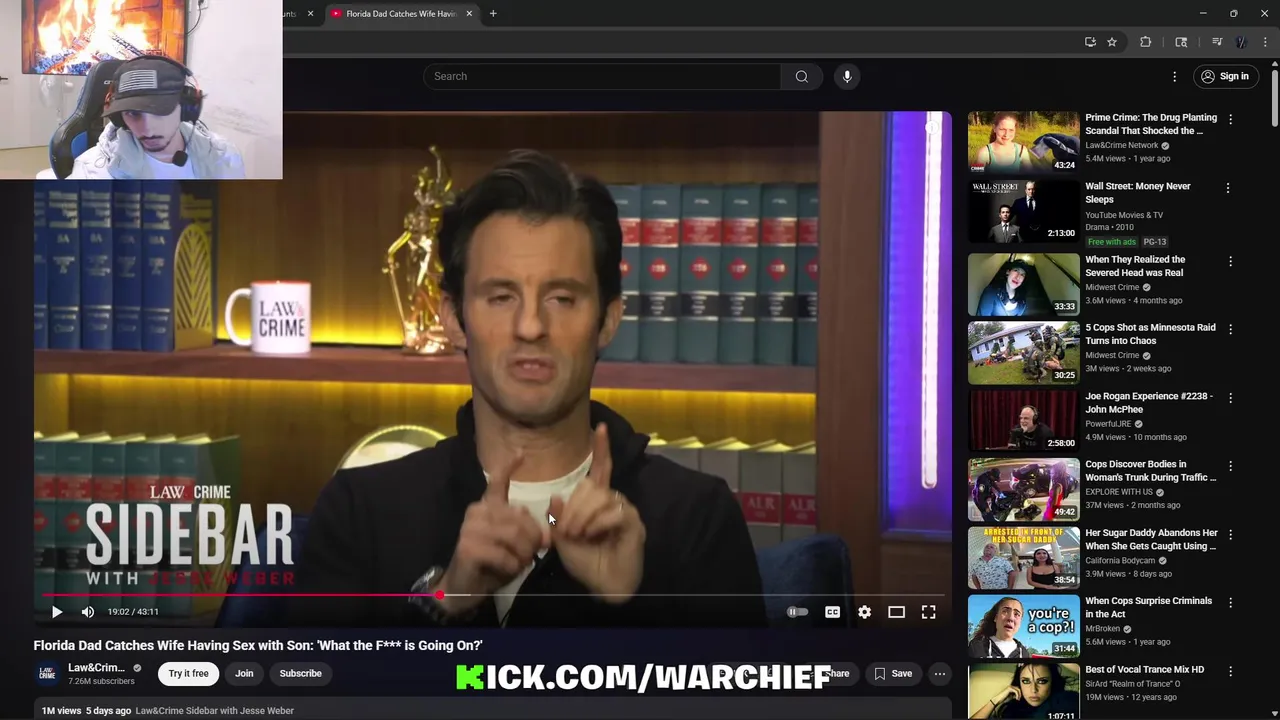Subscribe to the Law&Crime channel
The width and height of the screenshot is (1280, 720).
point(300,674)
